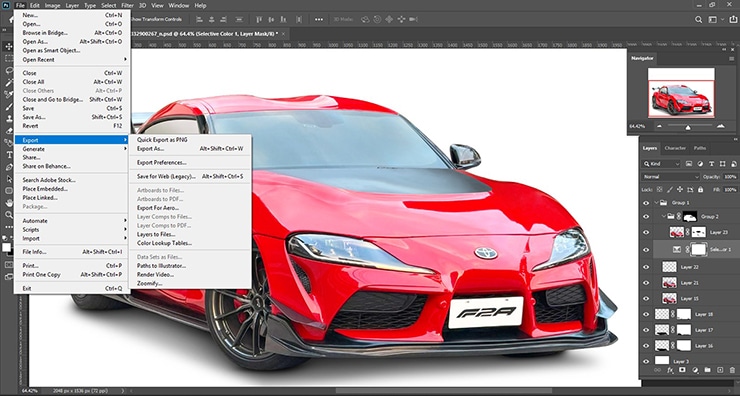The width and height of the screenshot is (740, 396).
Task: Hide Layer 22 with its eye icon
Action: (646, 267)
